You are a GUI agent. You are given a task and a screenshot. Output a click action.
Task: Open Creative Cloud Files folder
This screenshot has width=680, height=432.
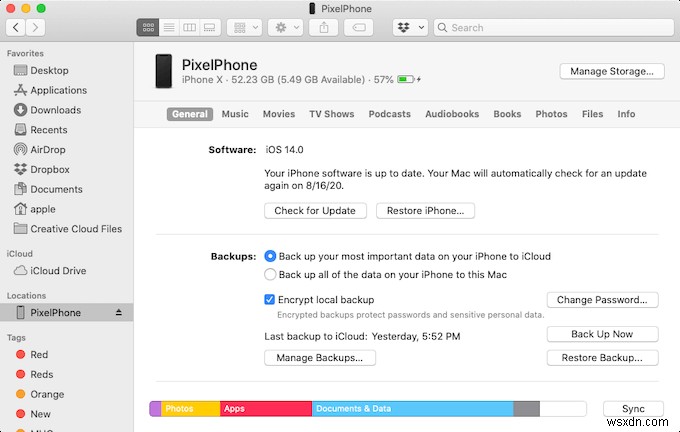point(68,229)
